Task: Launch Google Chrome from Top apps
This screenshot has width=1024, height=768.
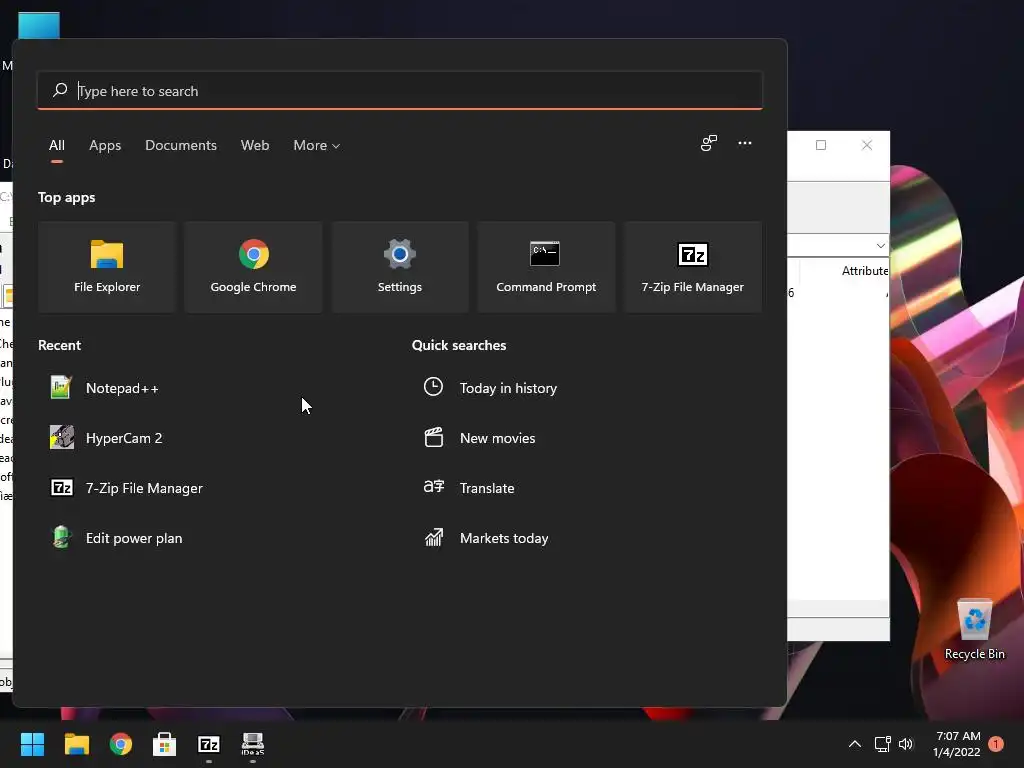Action: (253, 266)
